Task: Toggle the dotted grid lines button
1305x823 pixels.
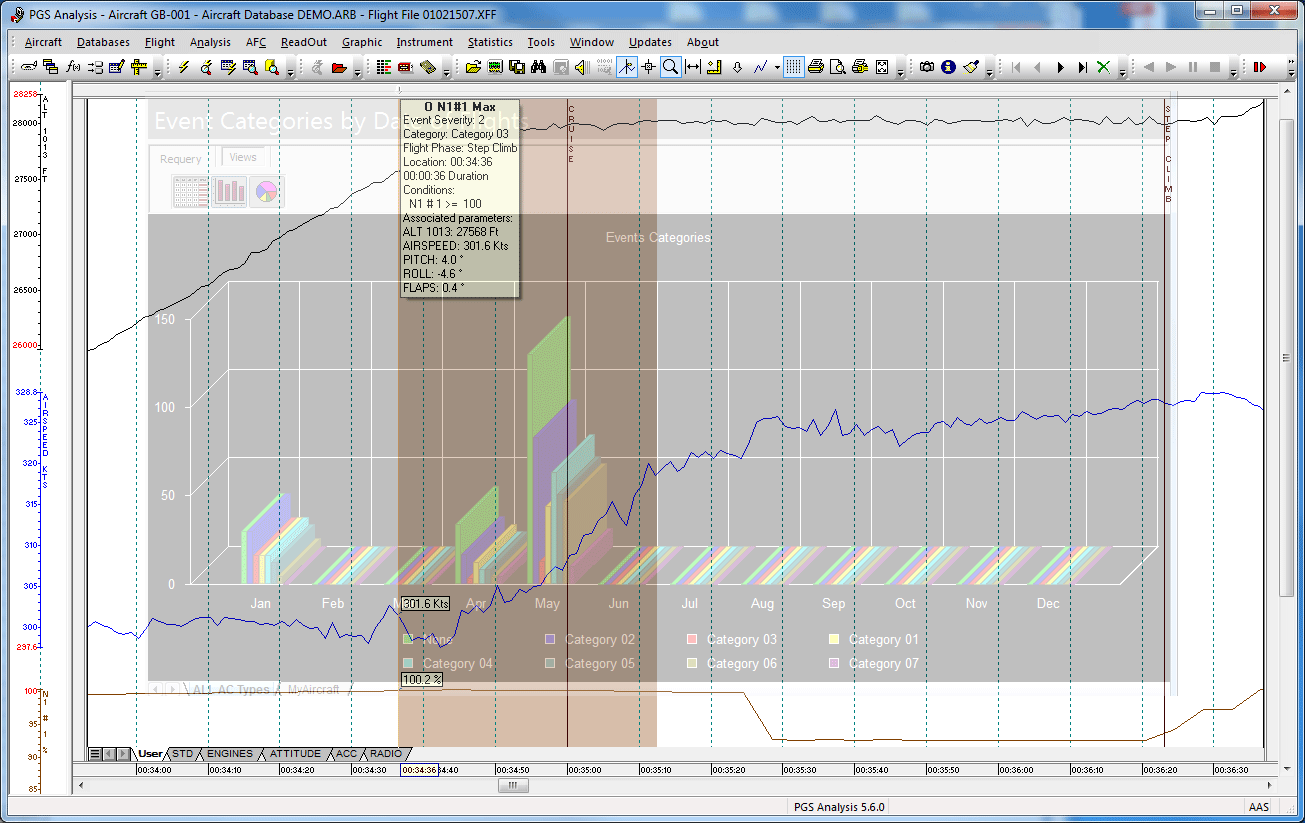Action: point(793,67)
